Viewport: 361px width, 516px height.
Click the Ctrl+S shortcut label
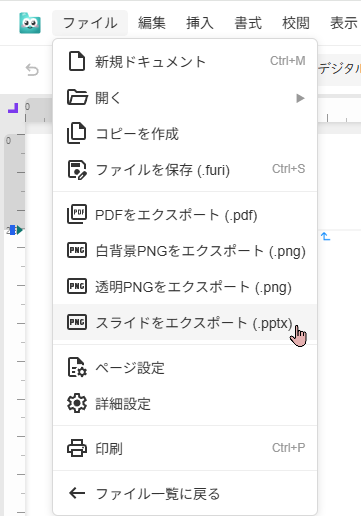pos(289,169)
